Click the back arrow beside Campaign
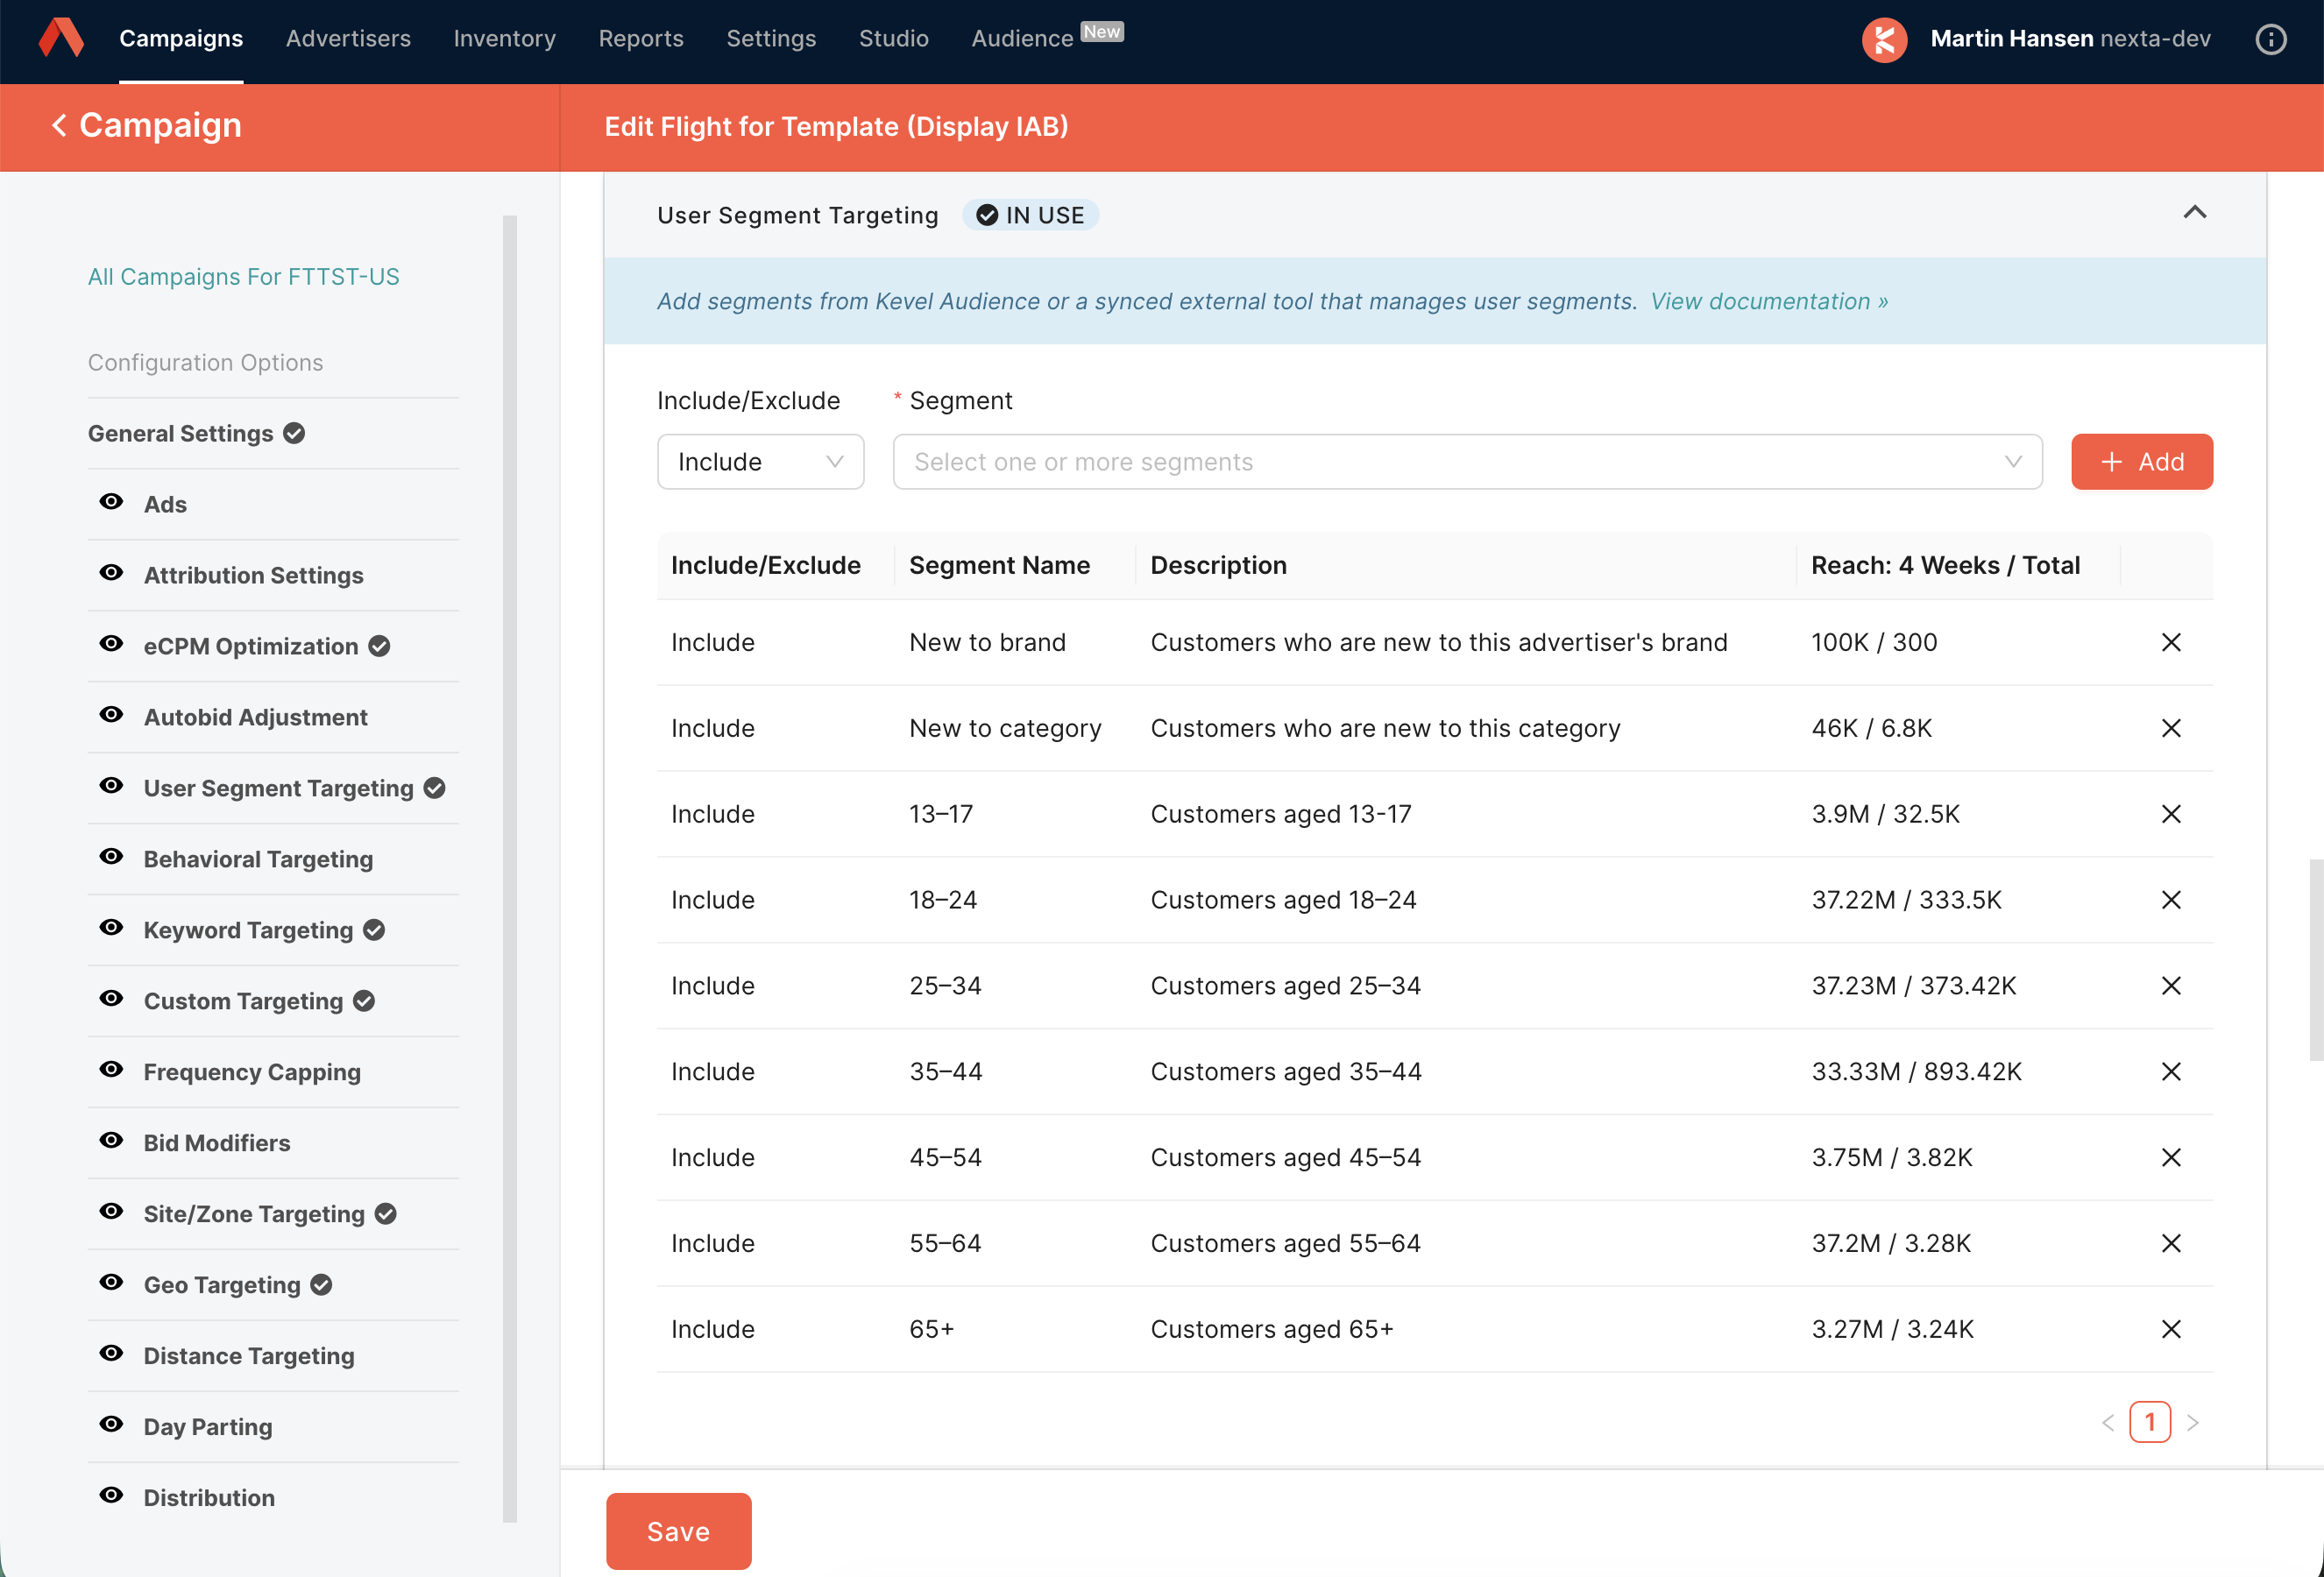Viewport: 2324px width, 1577px height. tap(59, 126)
